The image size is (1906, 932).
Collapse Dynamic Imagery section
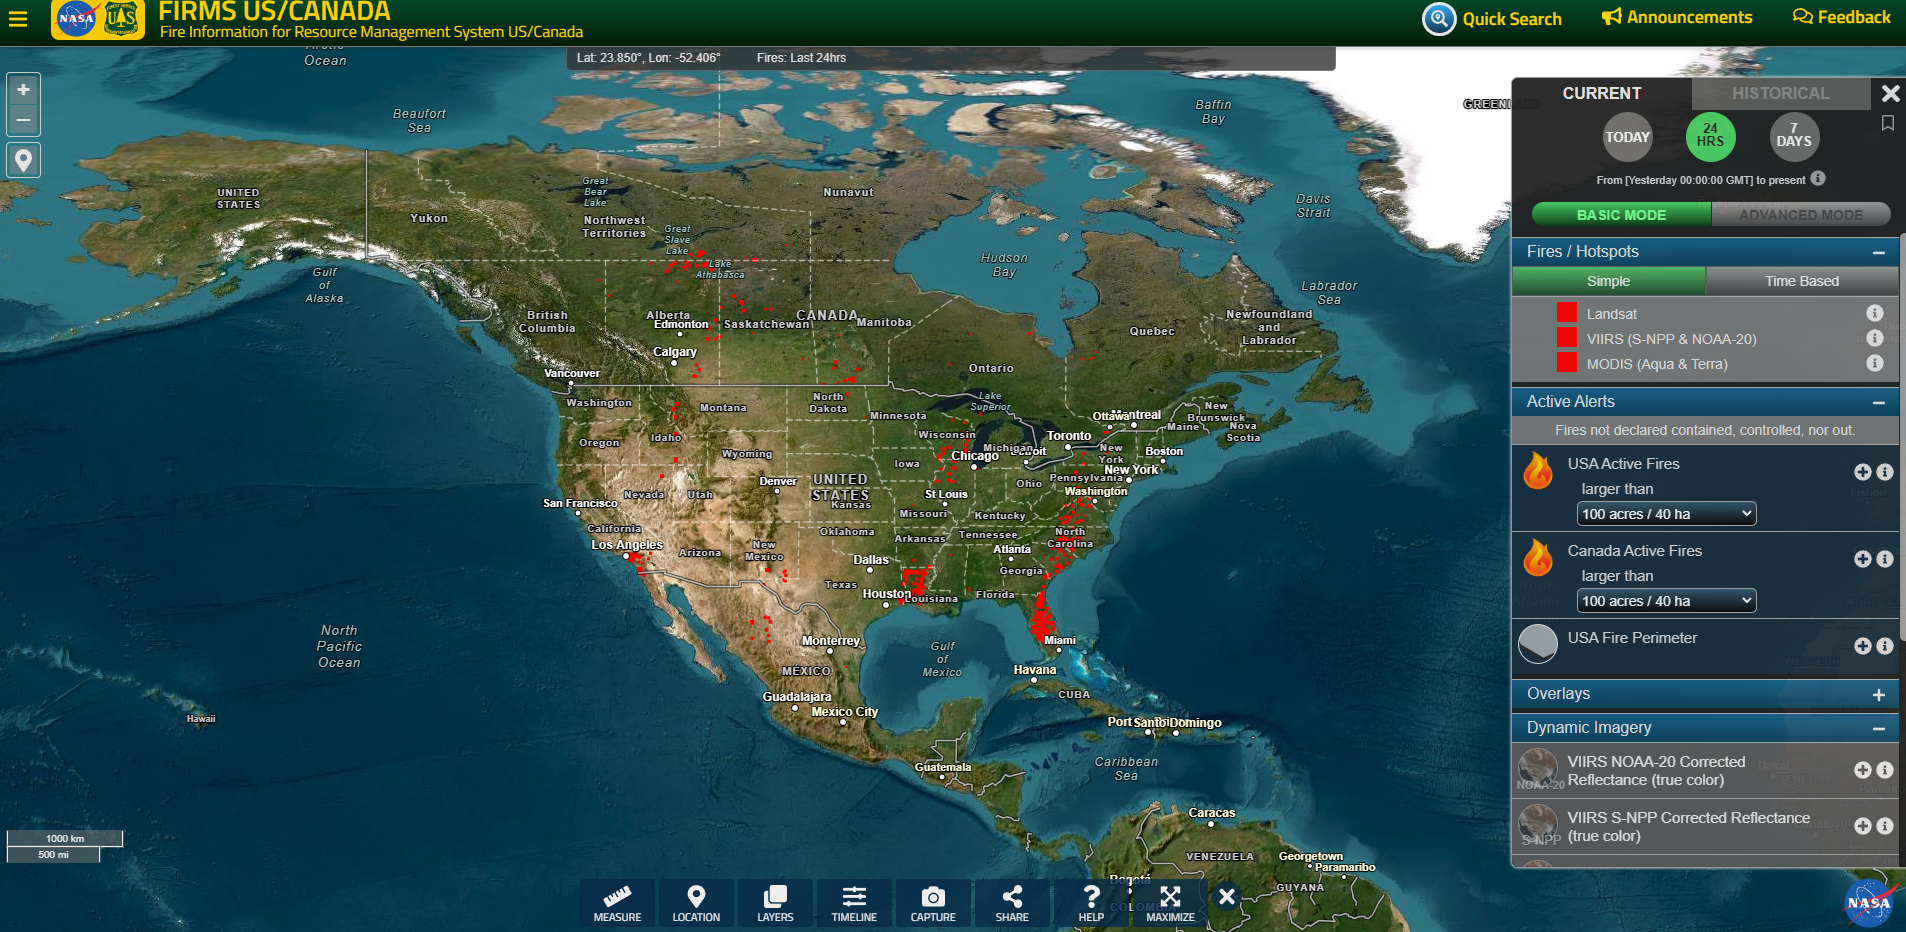[x=1878, y=728]
